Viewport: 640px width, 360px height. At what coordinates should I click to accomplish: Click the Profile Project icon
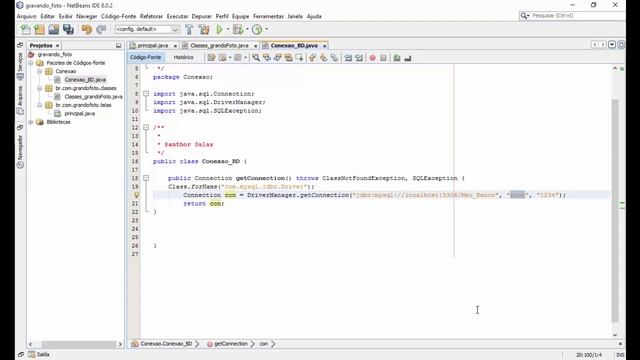tap(257, 29)
